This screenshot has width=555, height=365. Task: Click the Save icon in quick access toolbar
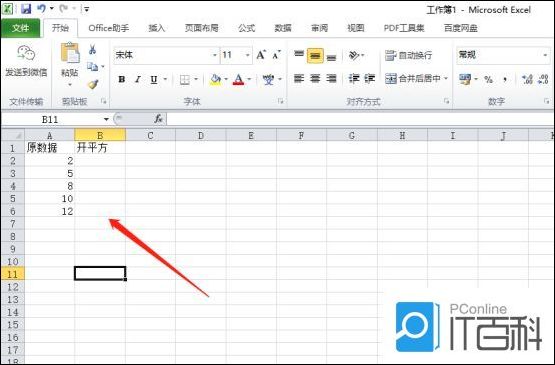pyautogui.click(x=25, y=9)
